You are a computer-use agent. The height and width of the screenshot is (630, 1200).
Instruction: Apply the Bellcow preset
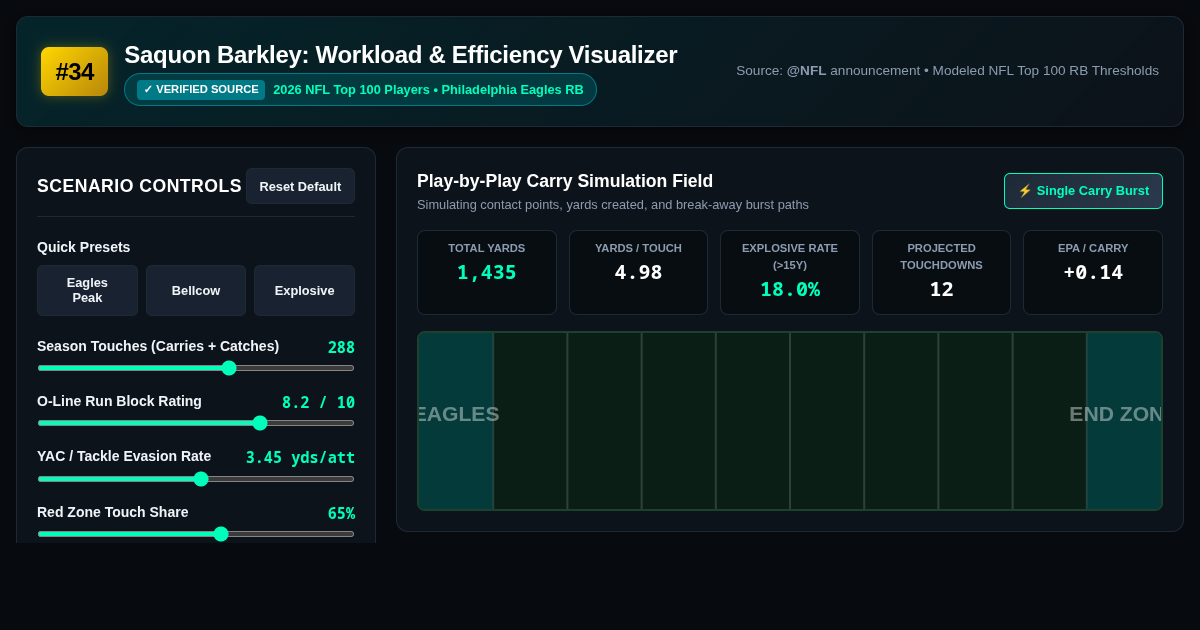(x=196, y=290)
